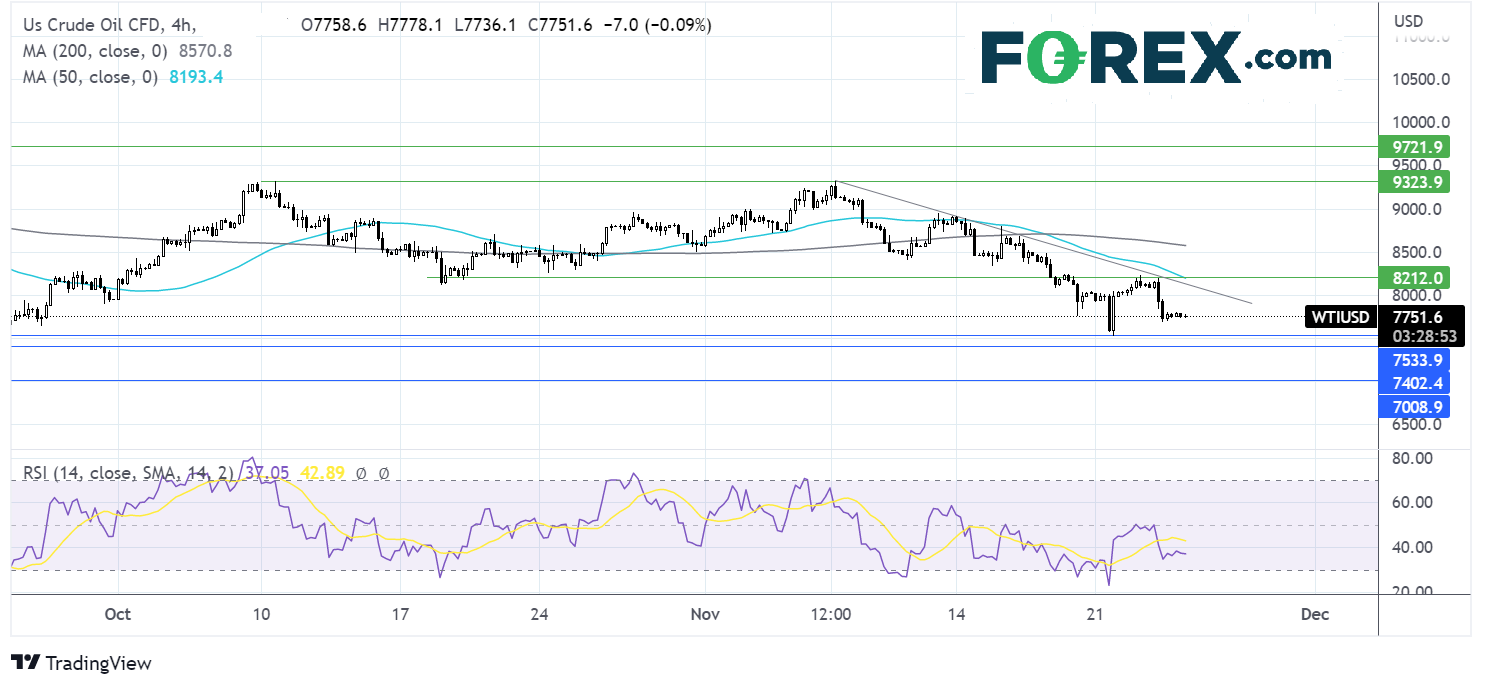The image size is (1486, 689).
Task: Click the FOREX.com logo
Action: click(1155, 57)
